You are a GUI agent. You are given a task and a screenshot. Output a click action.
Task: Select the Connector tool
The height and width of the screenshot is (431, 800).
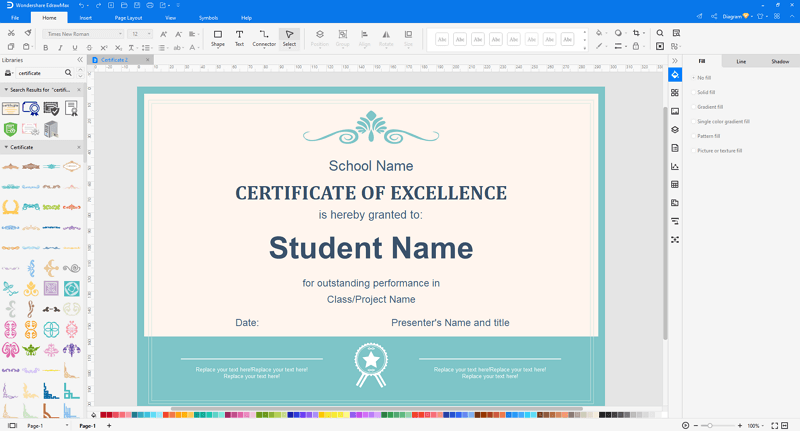point(264,38)
